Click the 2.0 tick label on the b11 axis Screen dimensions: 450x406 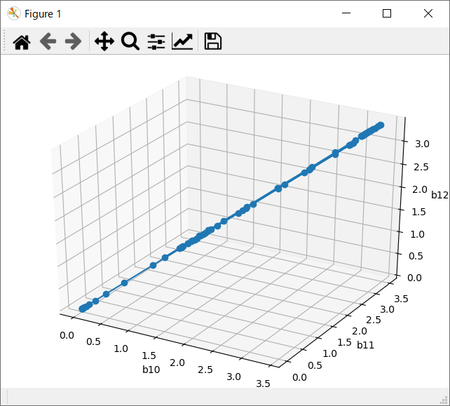[x=360, y=331]
